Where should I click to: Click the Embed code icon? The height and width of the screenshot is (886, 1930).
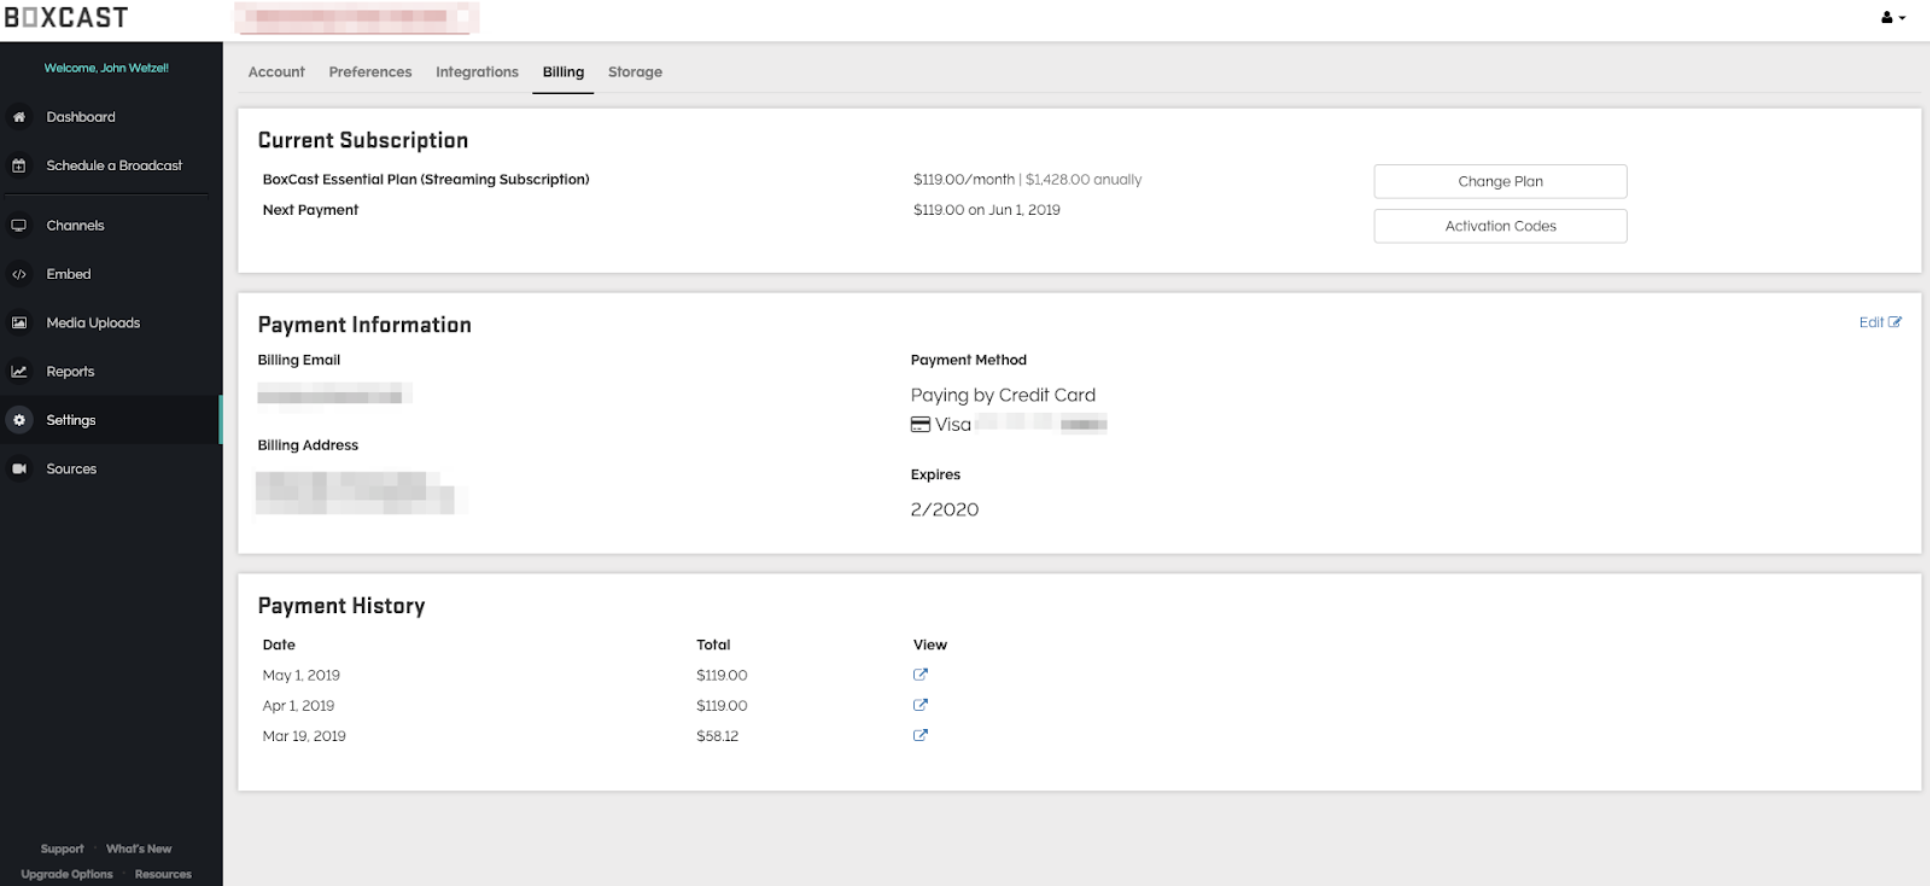(19, 274)
